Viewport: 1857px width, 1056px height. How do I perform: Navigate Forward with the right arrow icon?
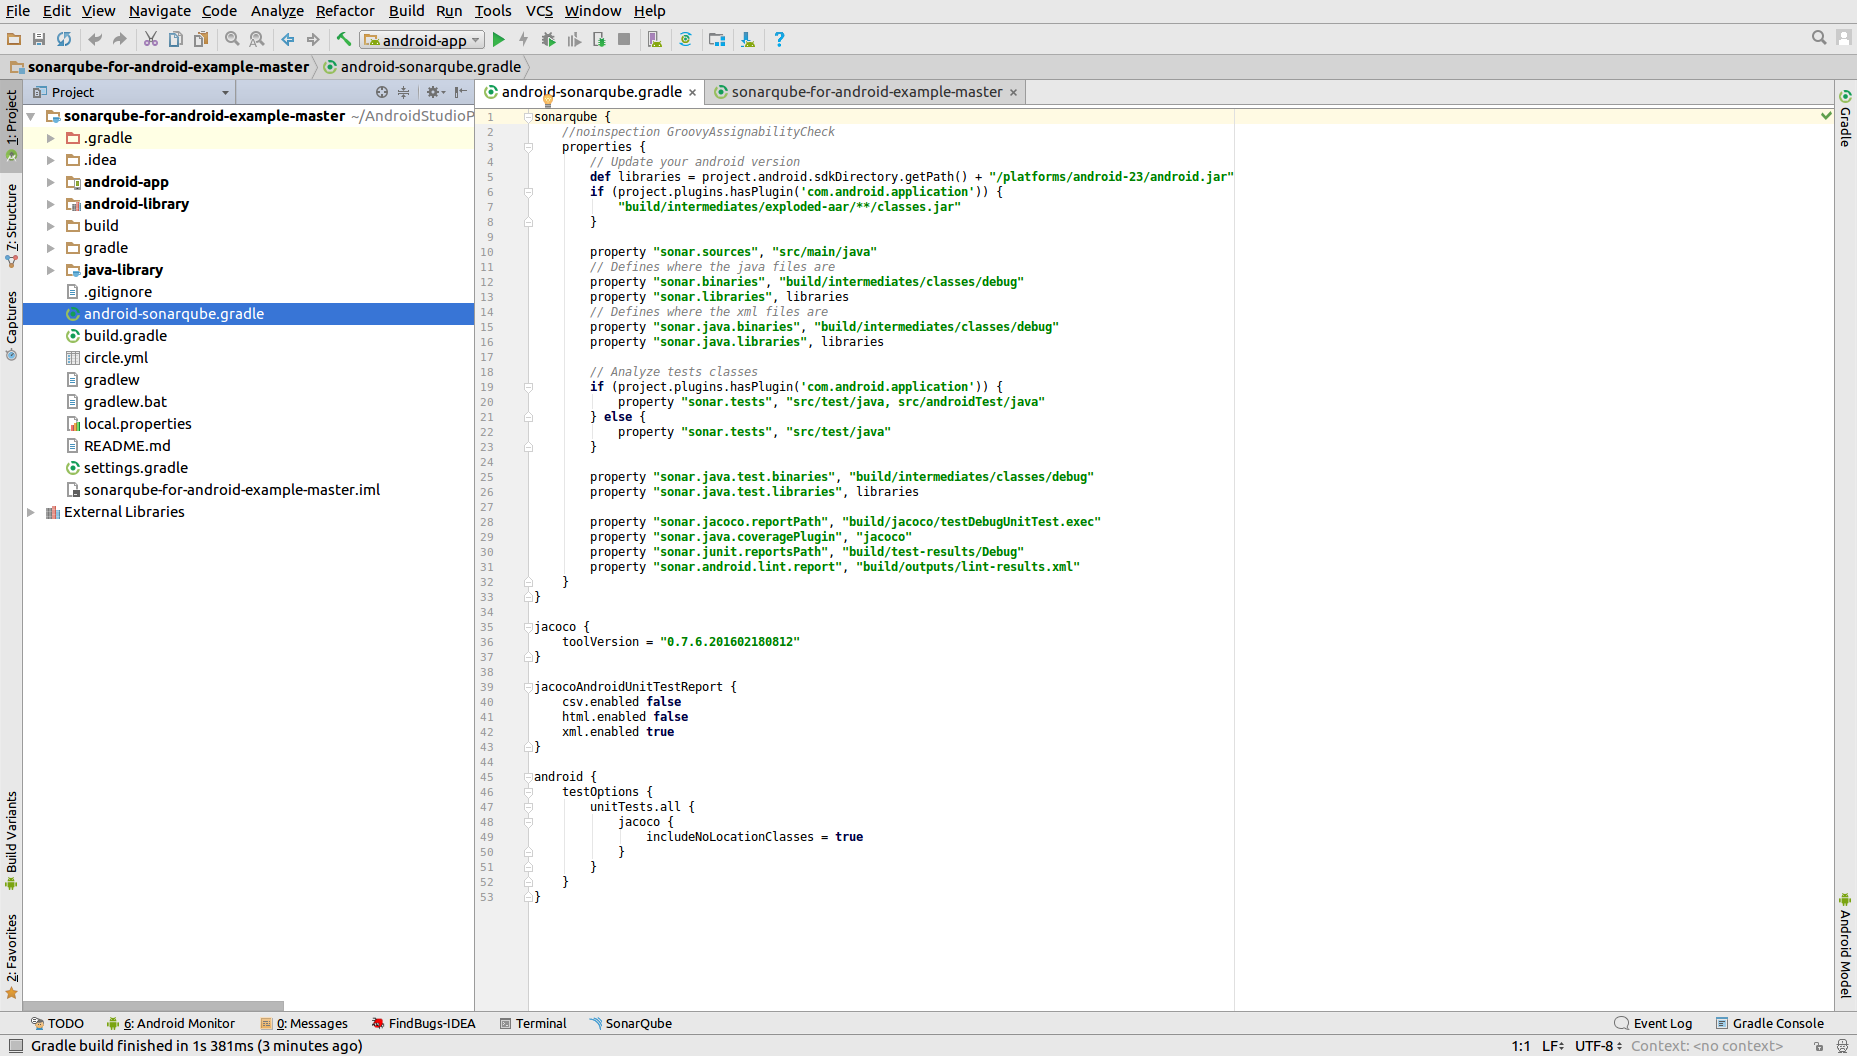point(313,39)
